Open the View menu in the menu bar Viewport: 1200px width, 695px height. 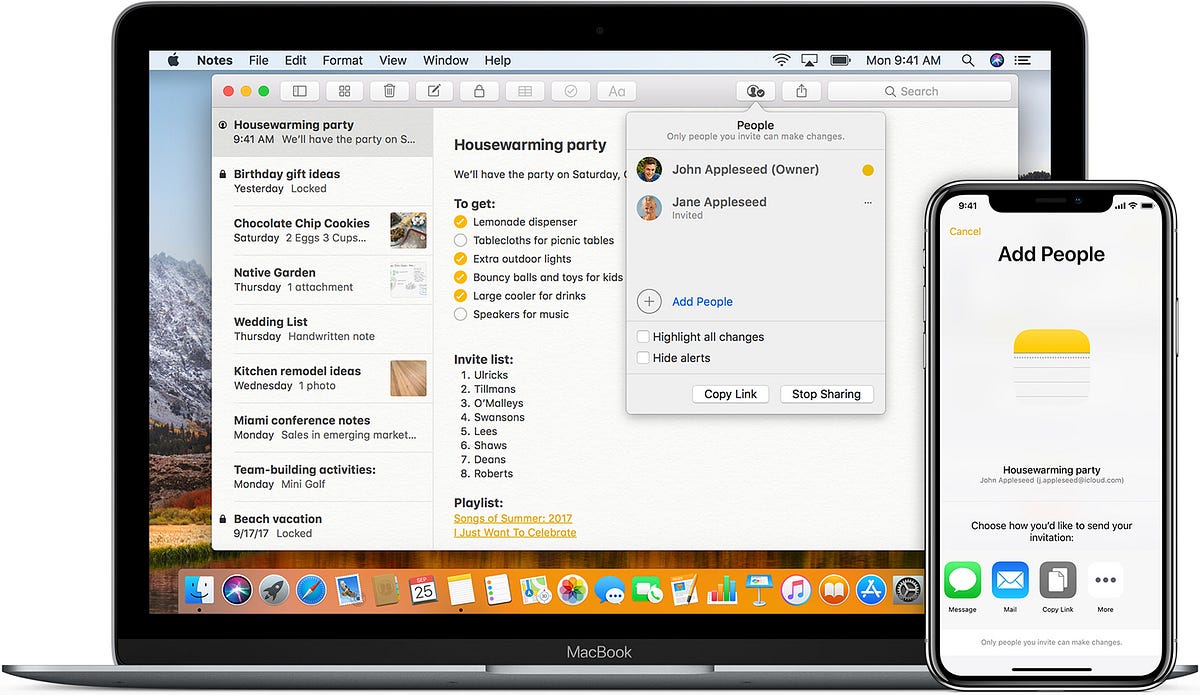click(x=392, y=60)
